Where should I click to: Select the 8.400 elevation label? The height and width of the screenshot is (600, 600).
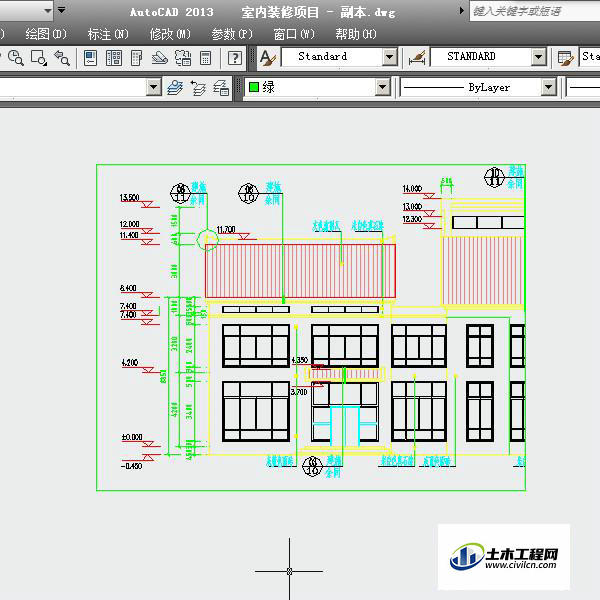click(128, 288)
